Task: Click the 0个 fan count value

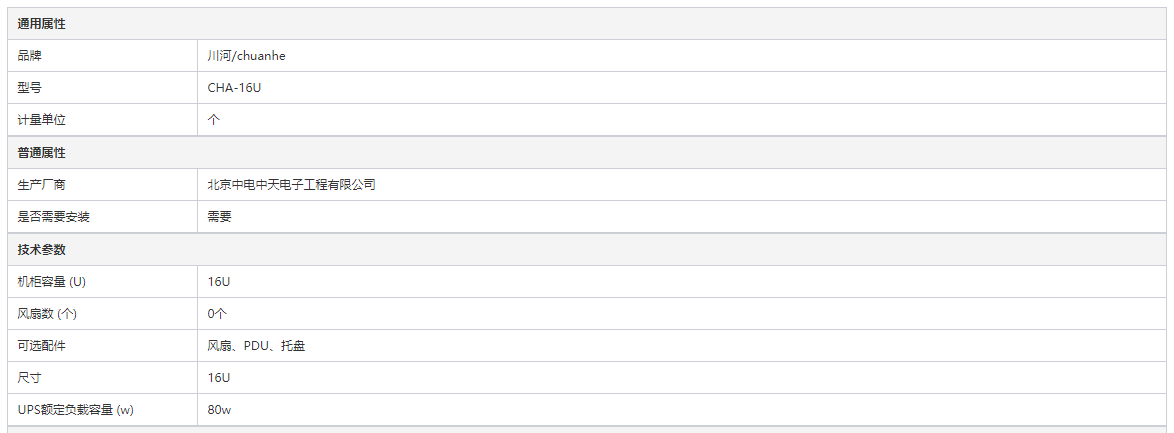Action: coord(216,314)
